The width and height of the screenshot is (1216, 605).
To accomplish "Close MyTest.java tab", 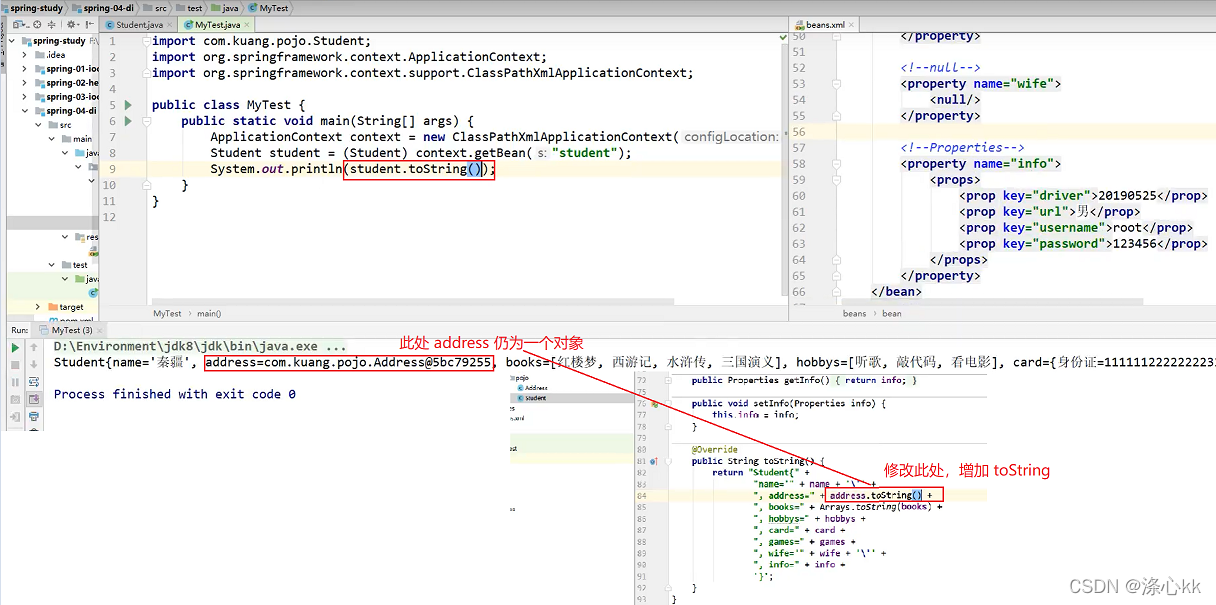I will [x=246, y=24].
